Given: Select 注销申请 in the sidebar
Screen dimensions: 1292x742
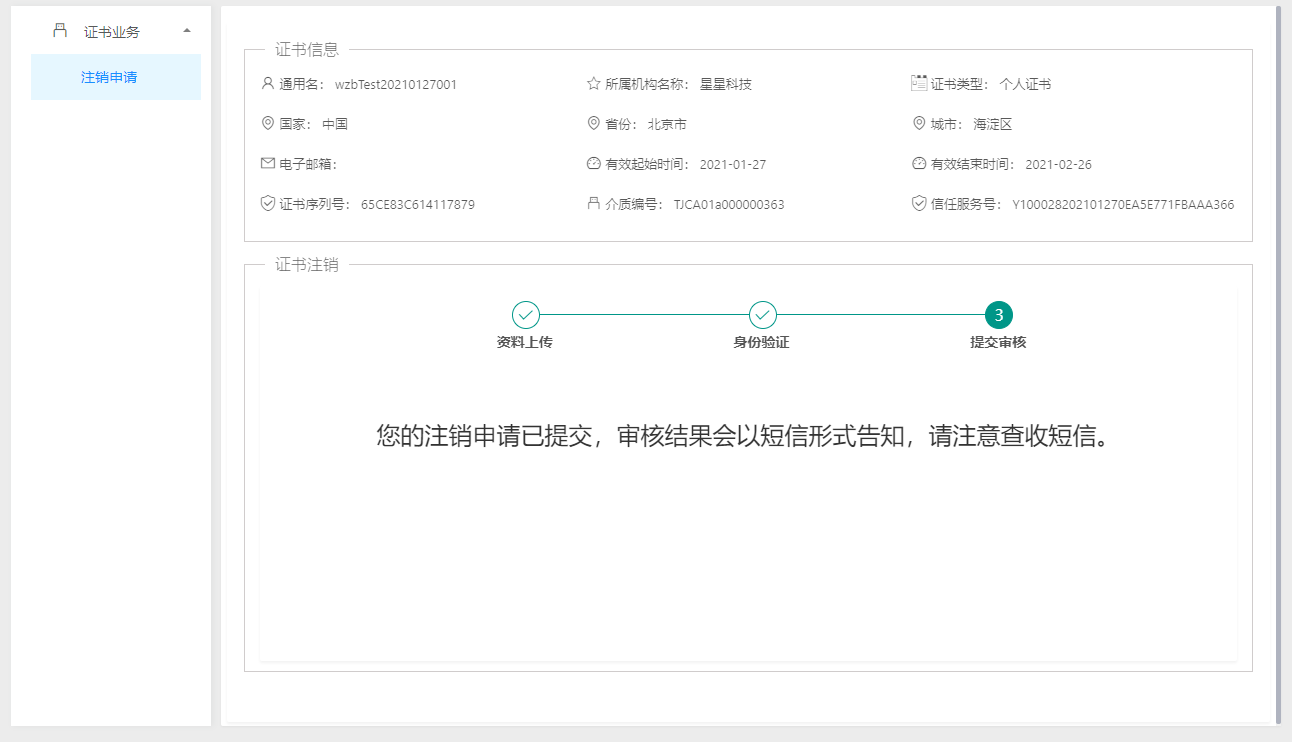Looking at the screenshot, I should pyautogui.click(x=109, y=77).
